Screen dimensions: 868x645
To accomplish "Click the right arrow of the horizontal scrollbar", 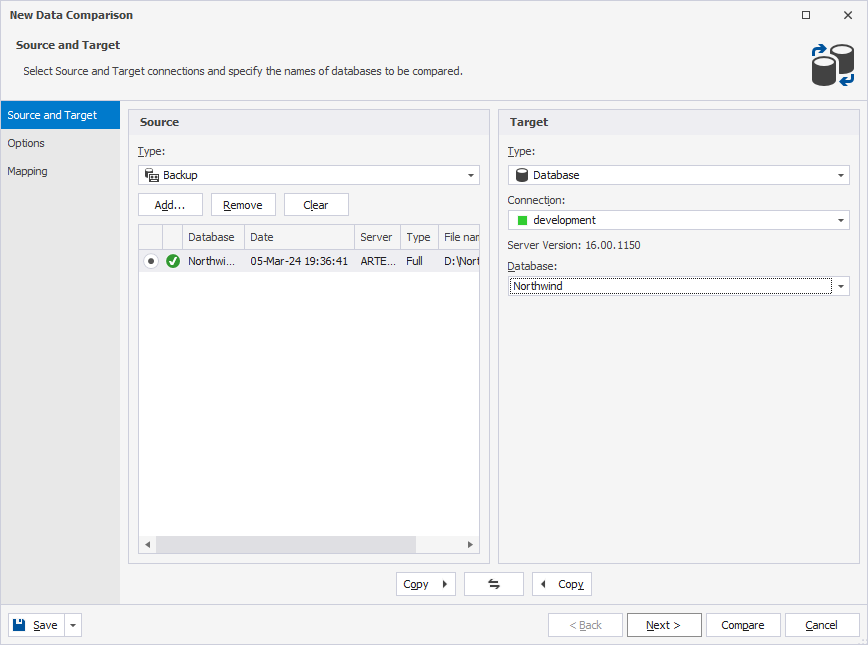I will pos(470,544).
